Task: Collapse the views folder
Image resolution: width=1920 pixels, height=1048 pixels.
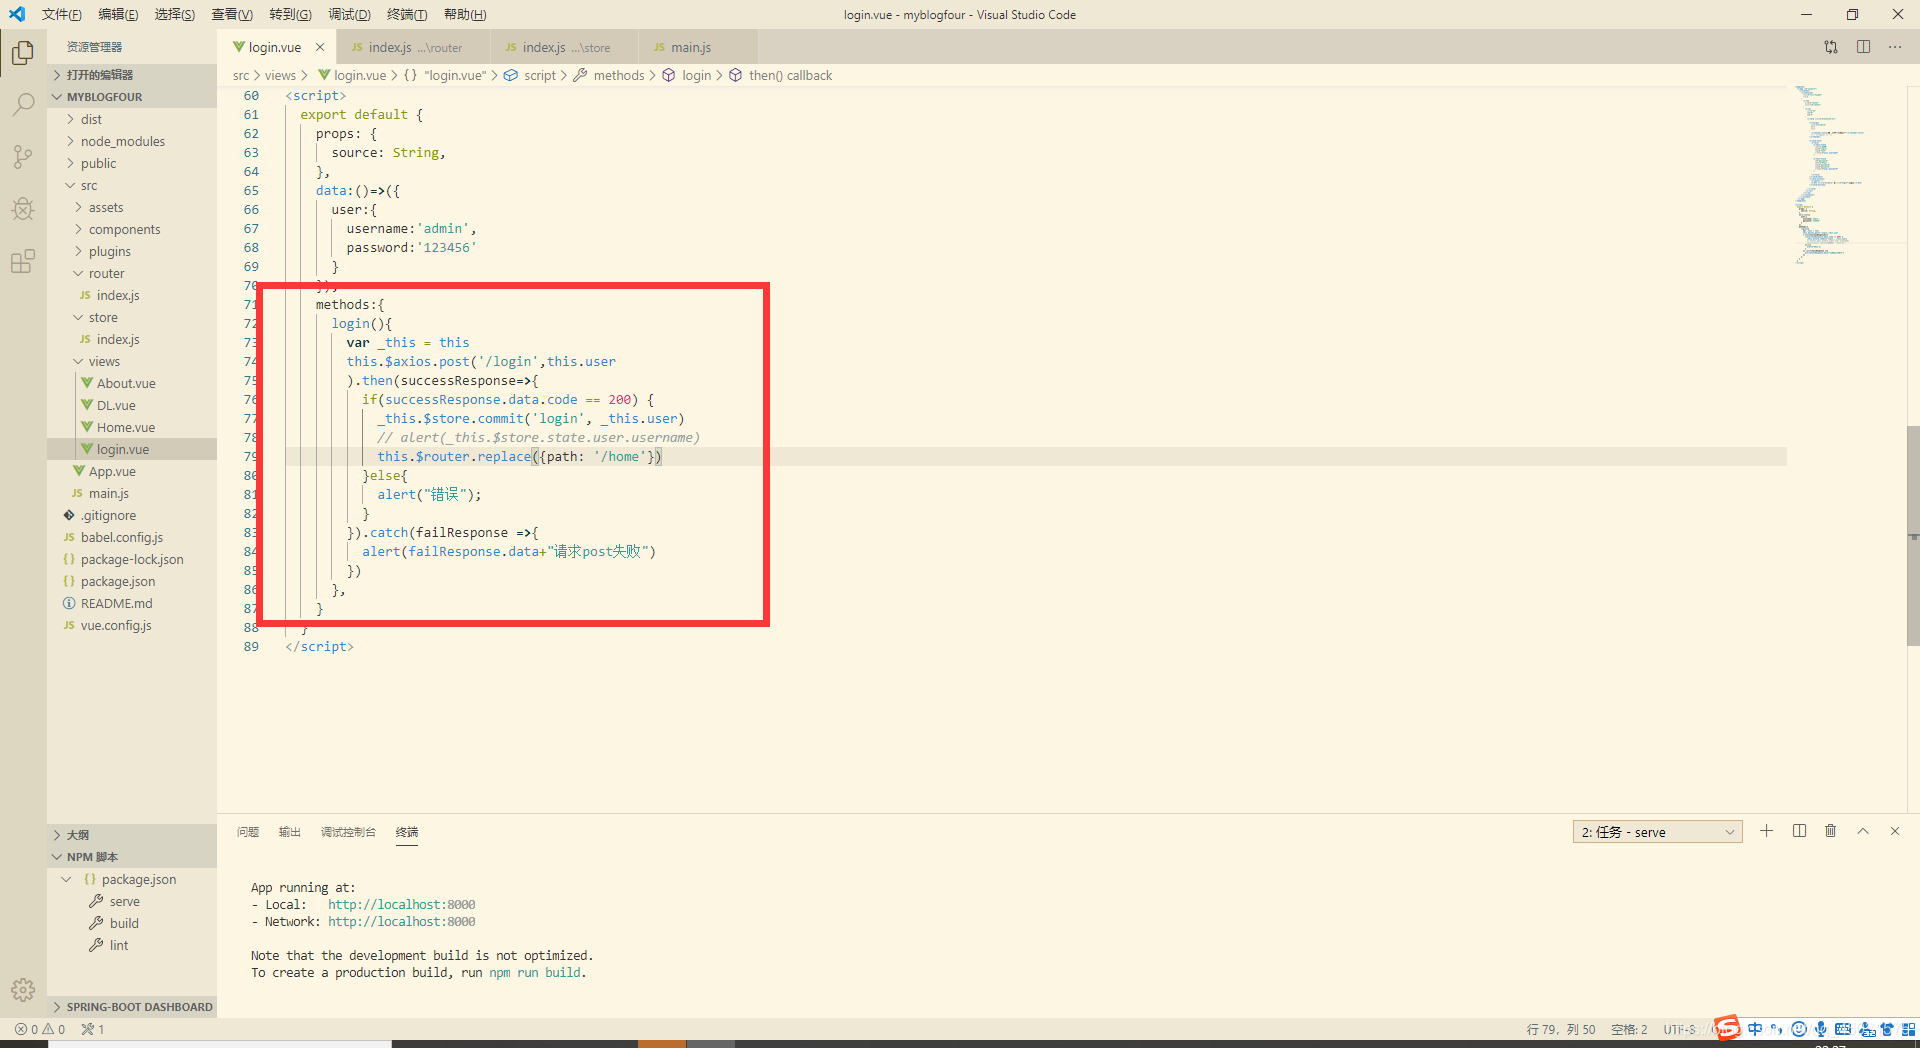Action: (104, 361)
